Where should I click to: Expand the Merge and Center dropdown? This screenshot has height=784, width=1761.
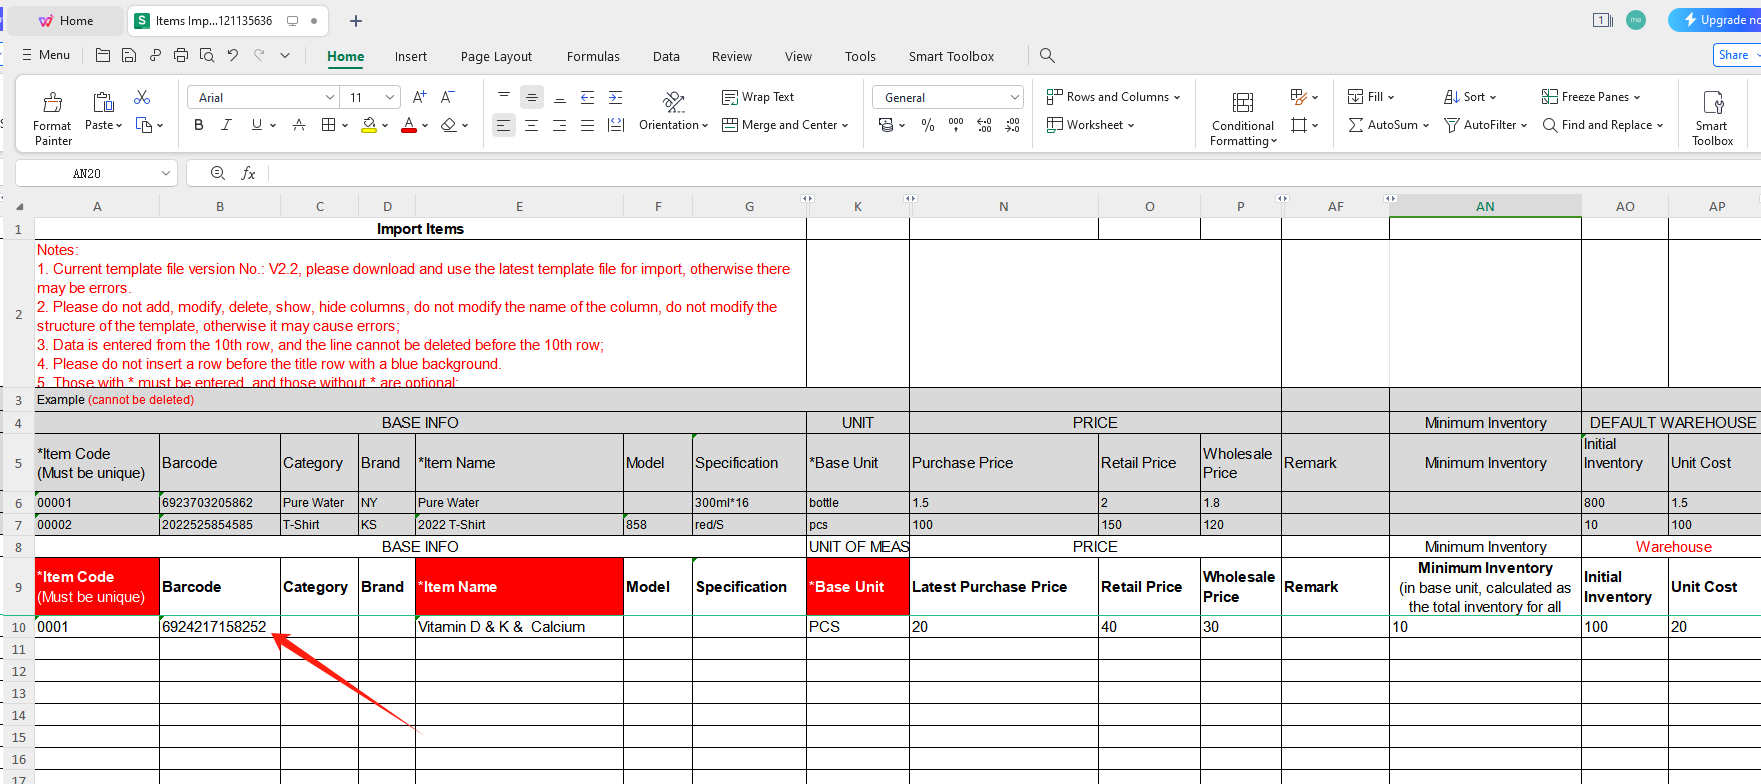click(845, 125)
